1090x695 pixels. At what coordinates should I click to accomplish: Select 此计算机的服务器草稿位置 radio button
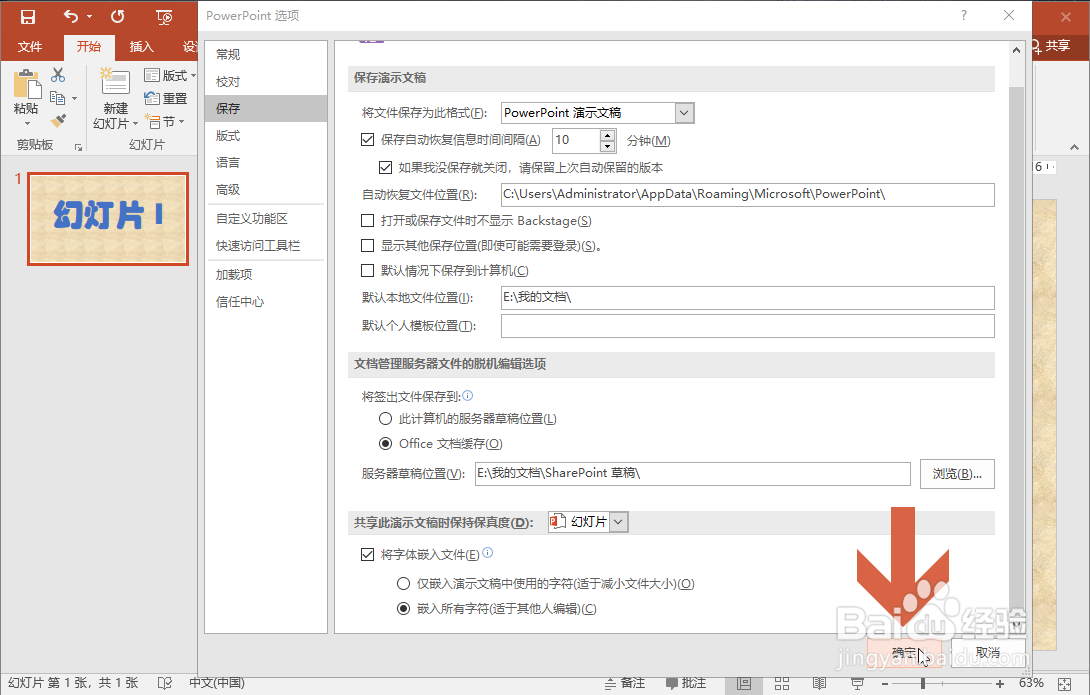point(385,418)
